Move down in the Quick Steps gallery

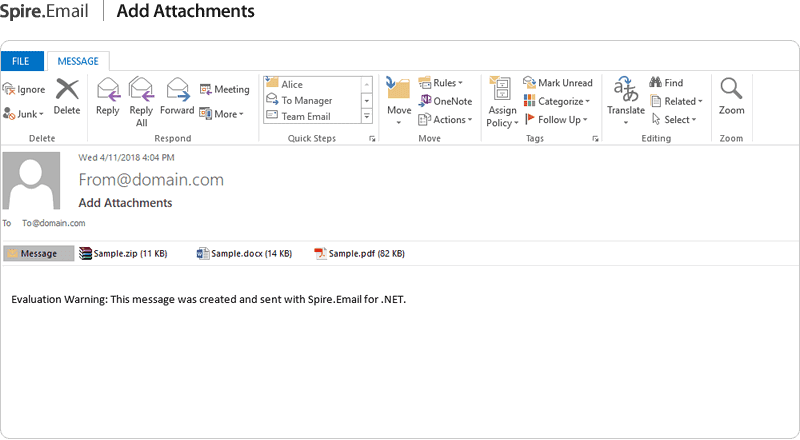coord(367,101)
